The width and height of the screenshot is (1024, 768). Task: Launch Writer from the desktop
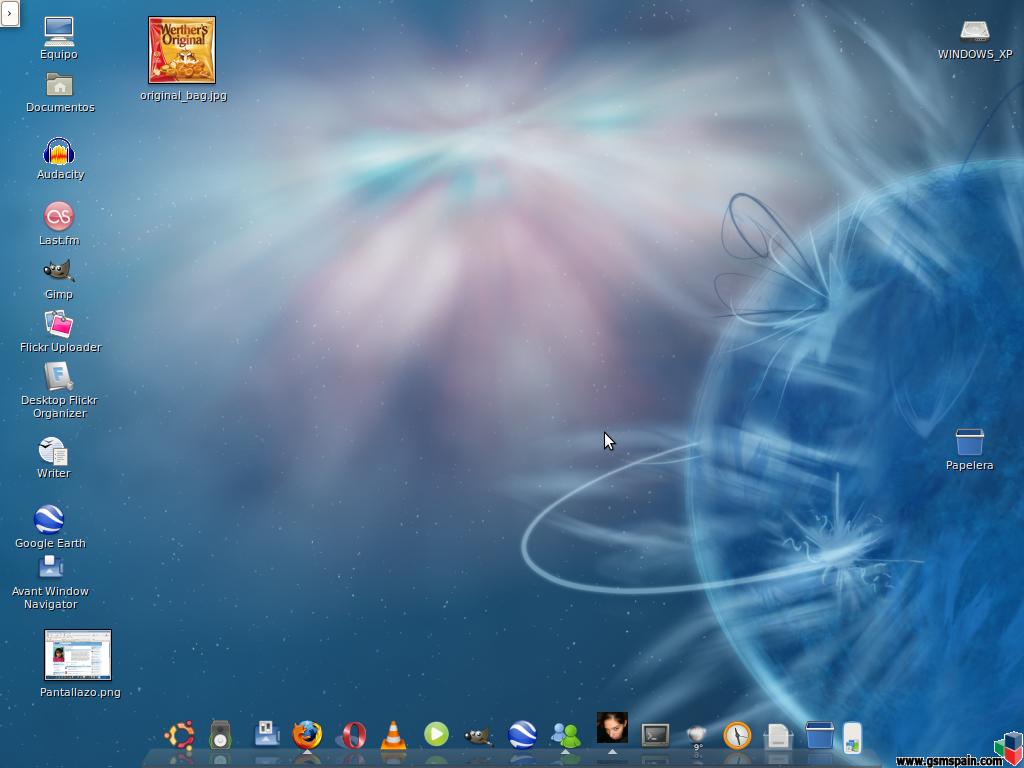tap(53, 451)
